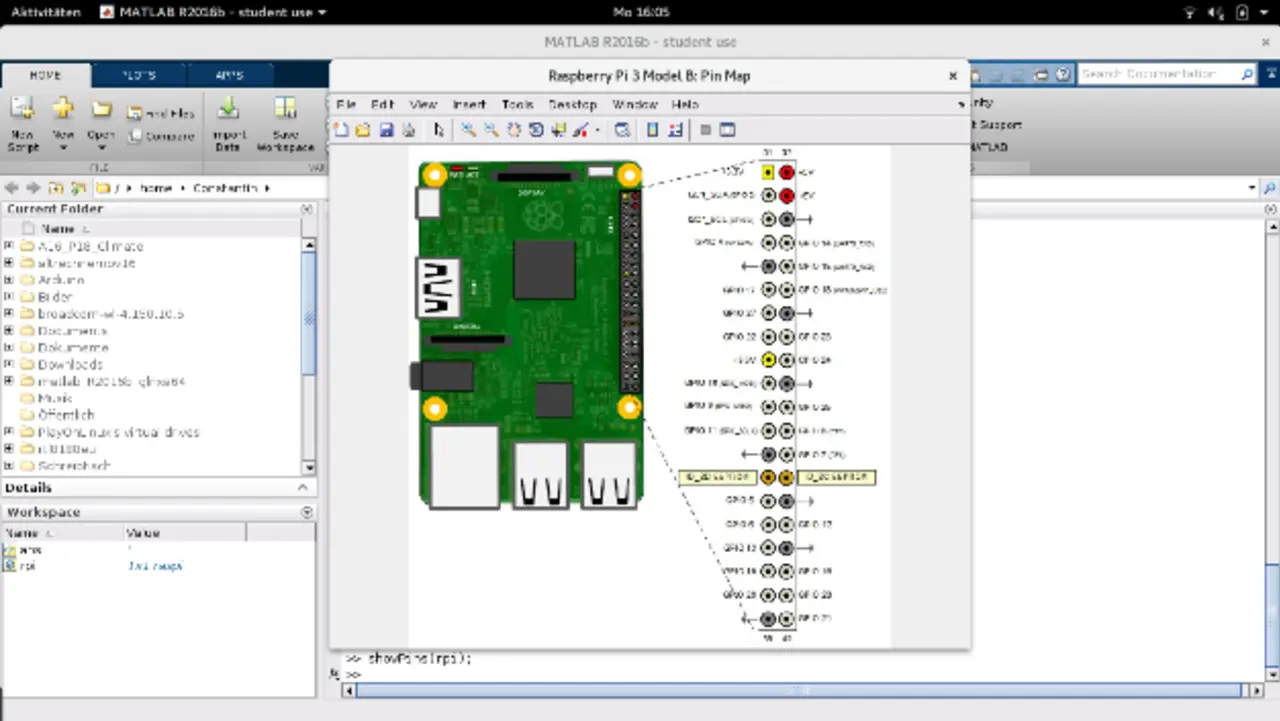Click the Compare button

click(x=161, y=136)
